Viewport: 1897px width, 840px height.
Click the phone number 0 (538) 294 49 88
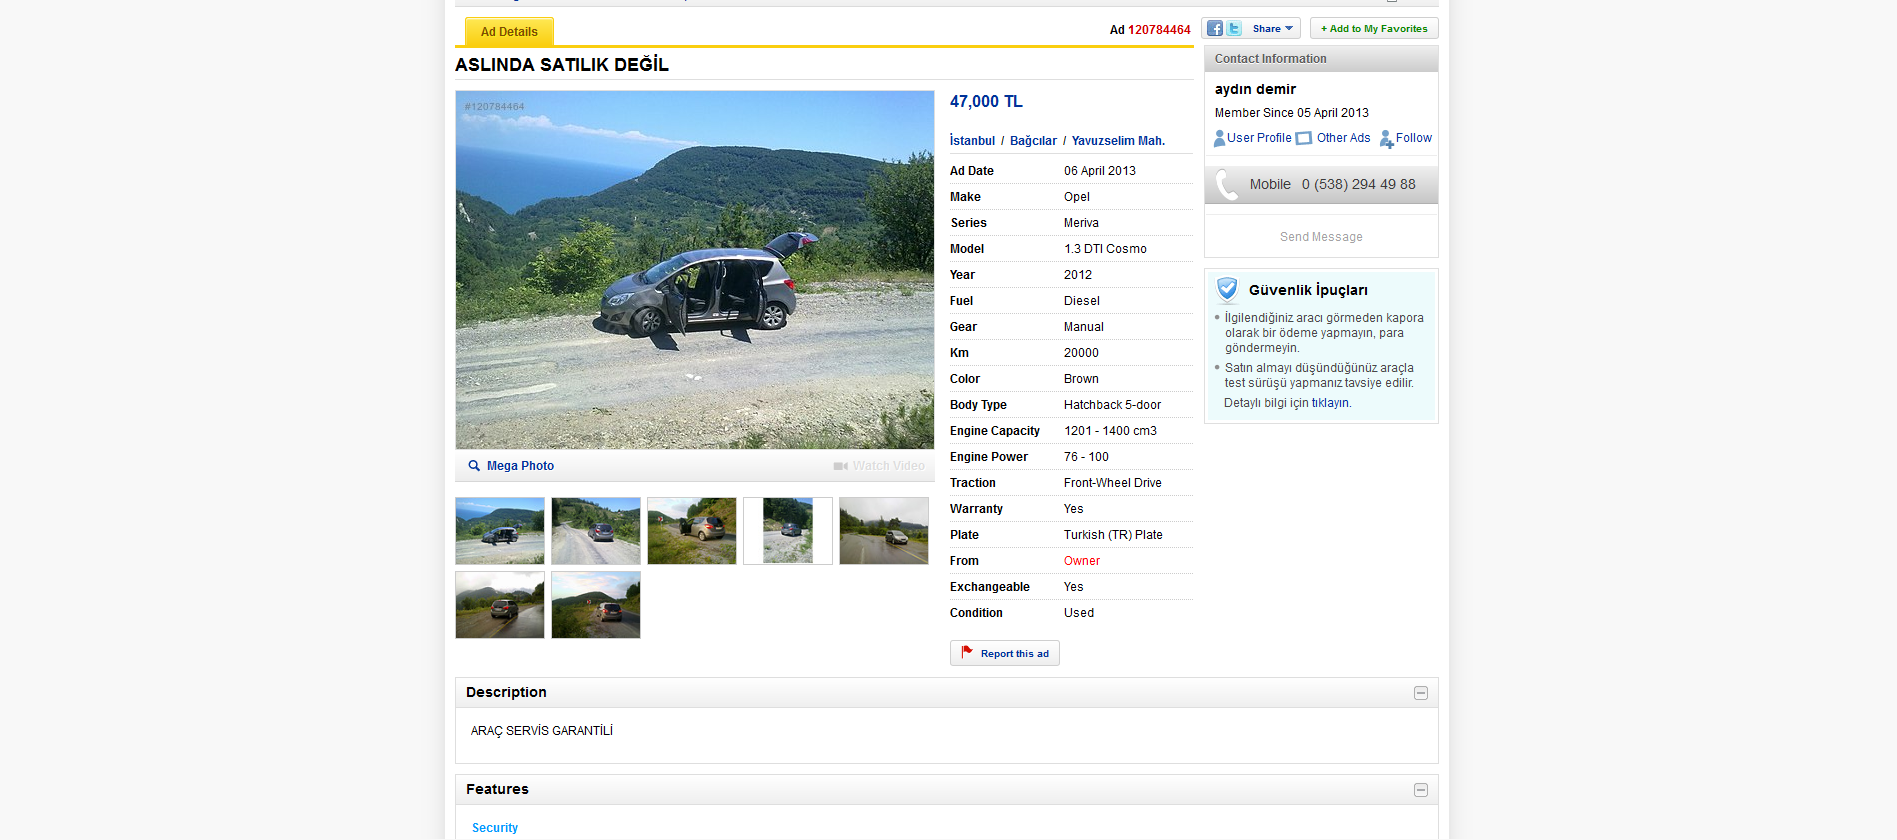(x=1358, y=185)
